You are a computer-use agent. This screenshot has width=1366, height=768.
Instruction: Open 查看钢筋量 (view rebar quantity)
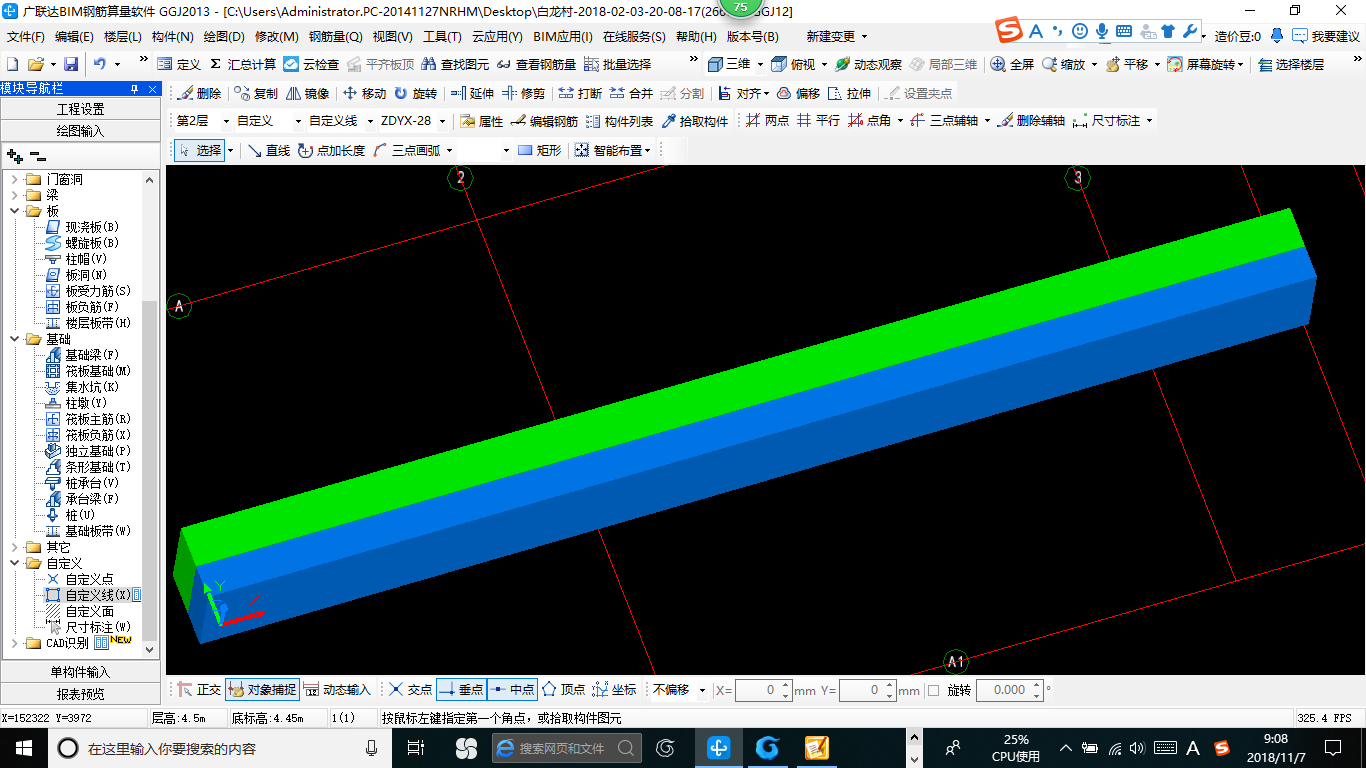[536, 64]
